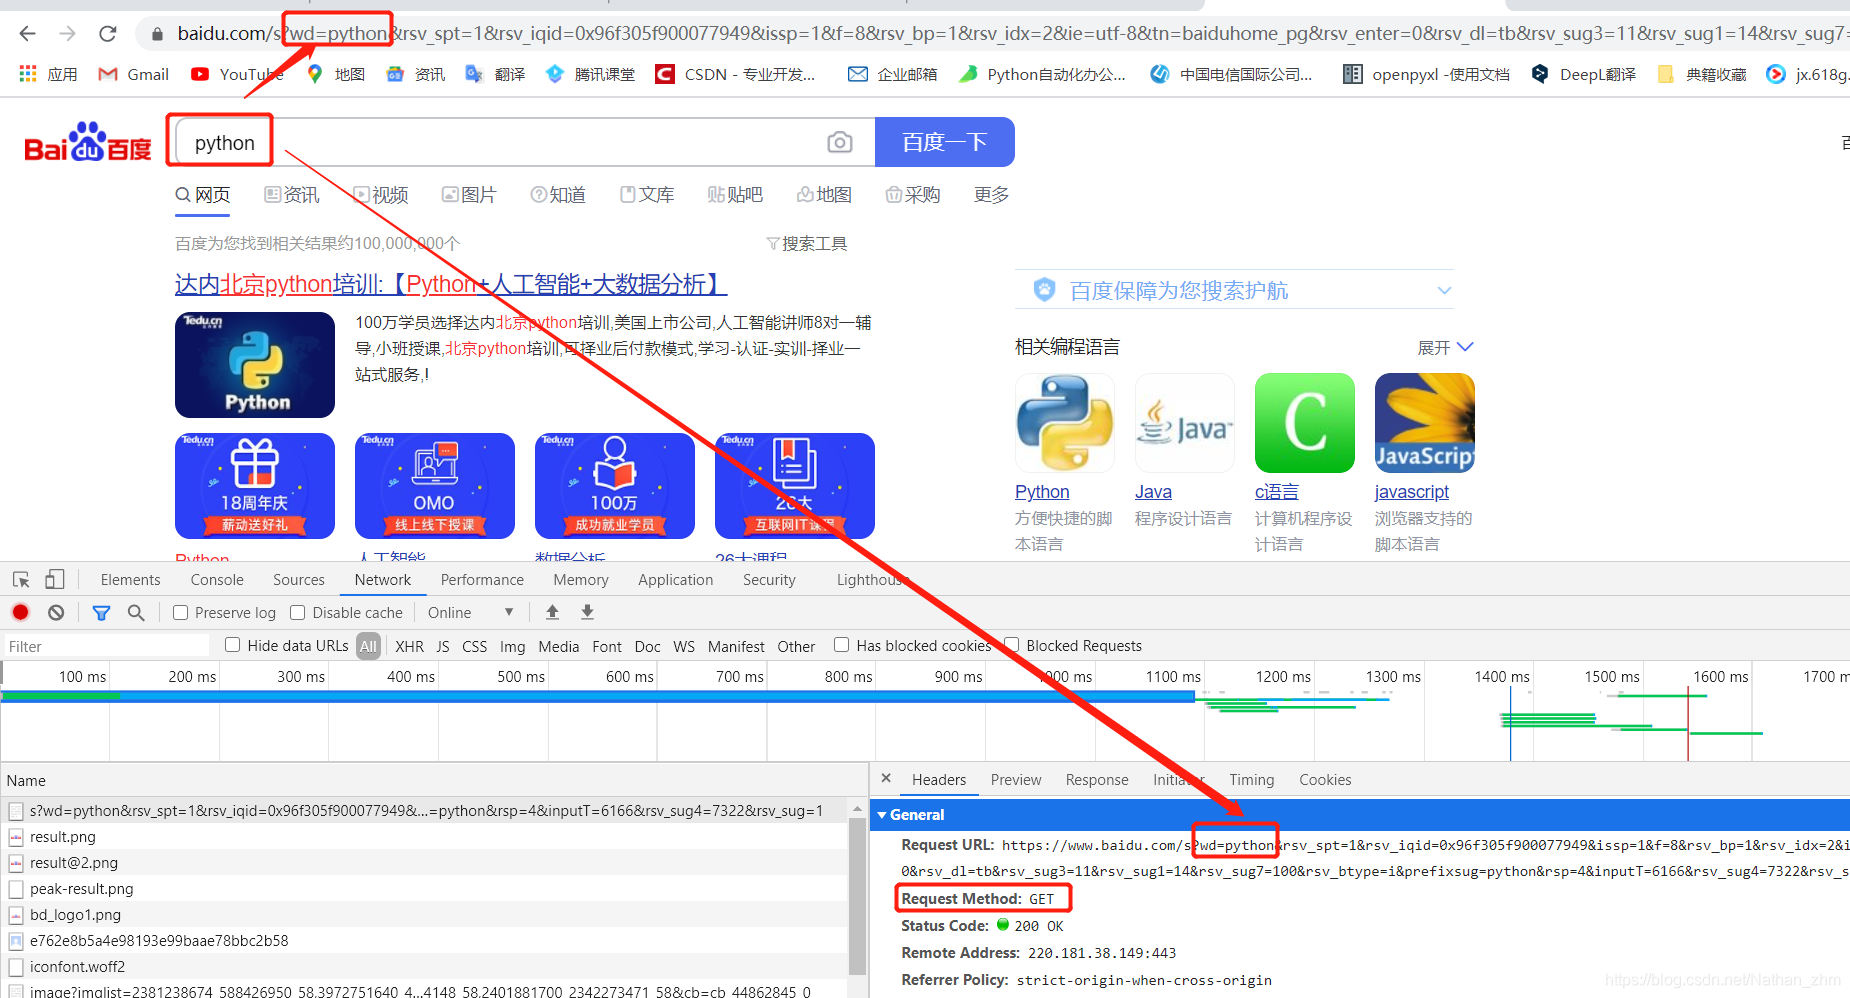Open the 更多 search categories
Screen dimensions: 1850x998
click(x=991, y=194)
